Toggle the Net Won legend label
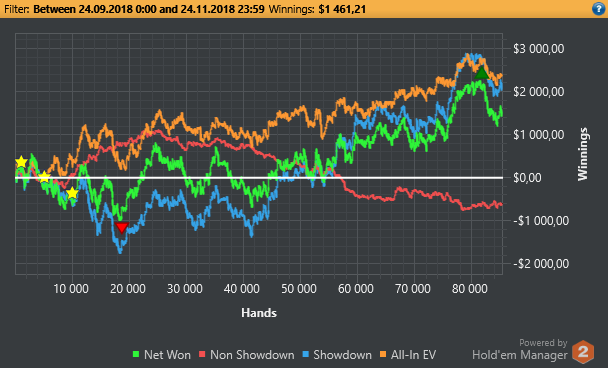 coord(167,355)
